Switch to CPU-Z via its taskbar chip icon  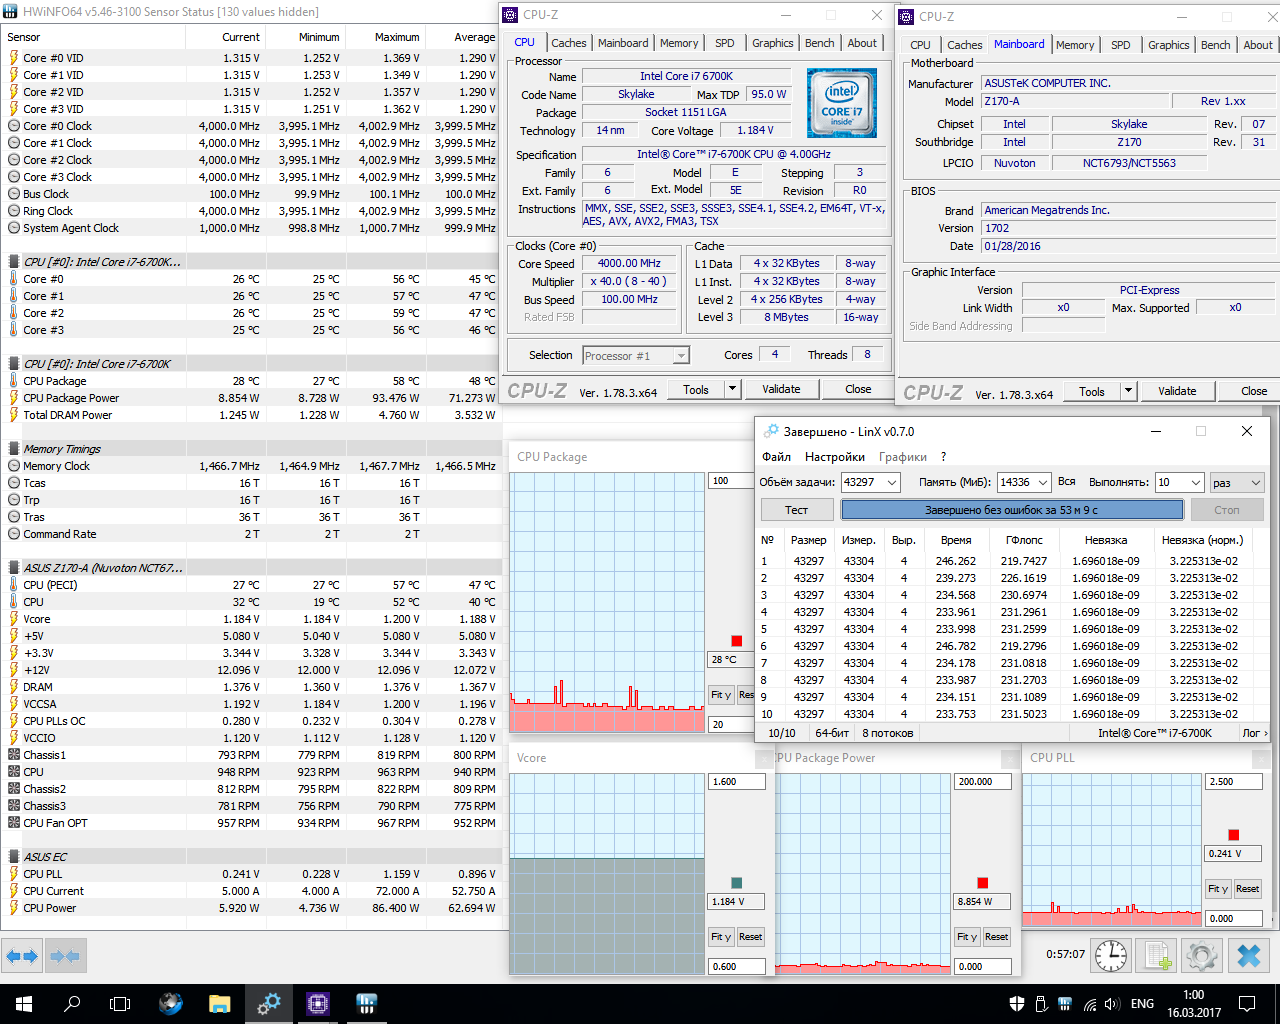(318, 1003)
